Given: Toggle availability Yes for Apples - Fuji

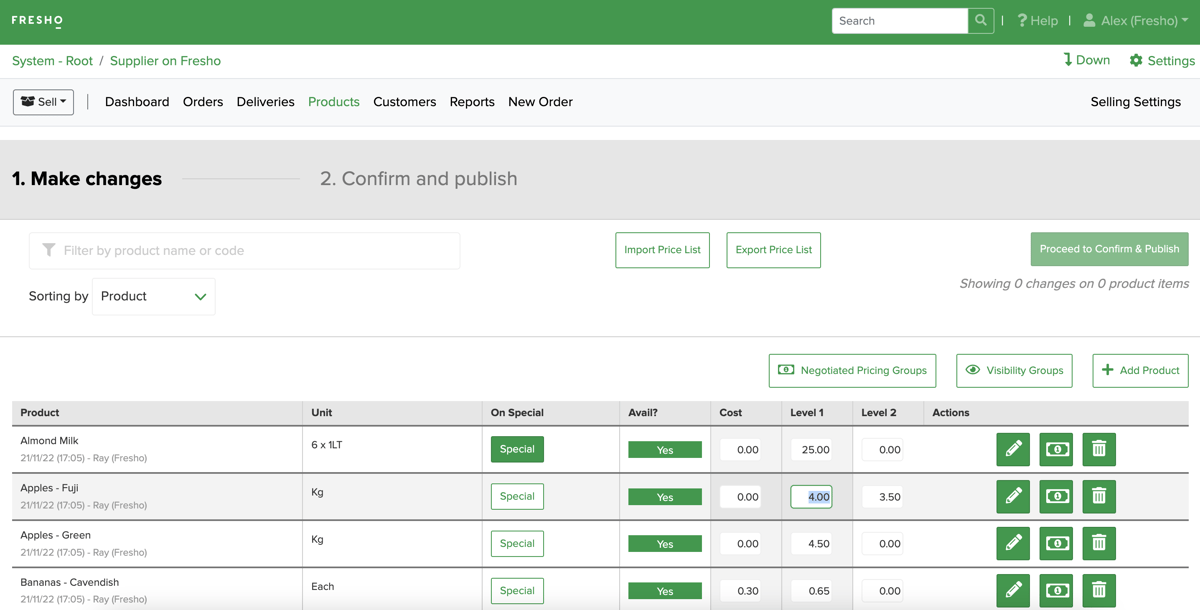Looking at the screenshot, I should [665, 497].
